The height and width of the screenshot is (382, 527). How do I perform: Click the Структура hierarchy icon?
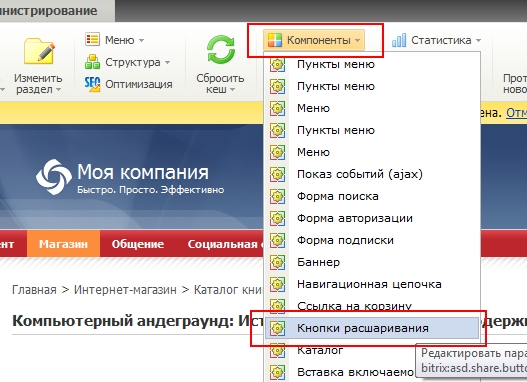click(x=92, y=62)
